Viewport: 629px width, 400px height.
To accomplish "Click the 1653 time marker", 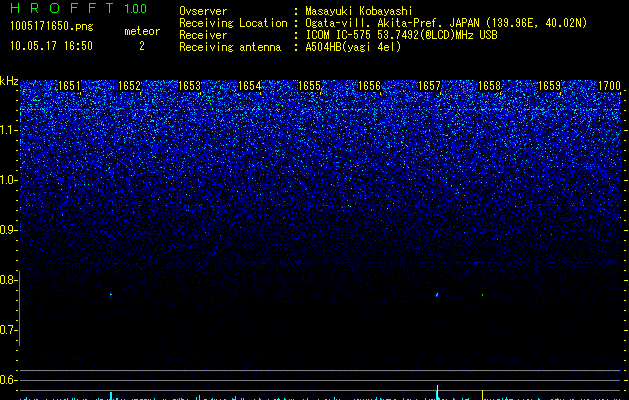I will [x=189, y=86].
